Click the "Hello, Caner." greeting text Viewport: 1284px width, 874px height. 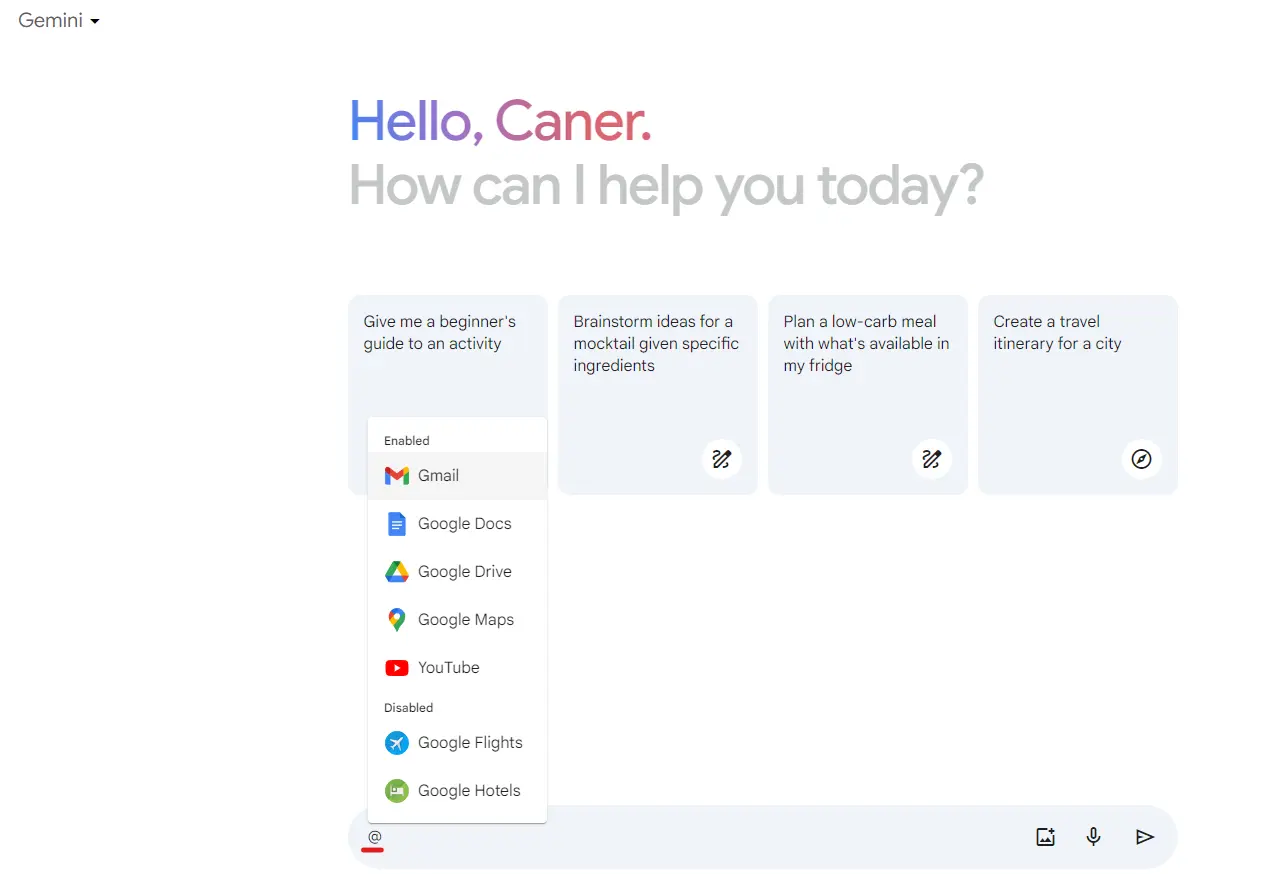(x=500, y=121)
